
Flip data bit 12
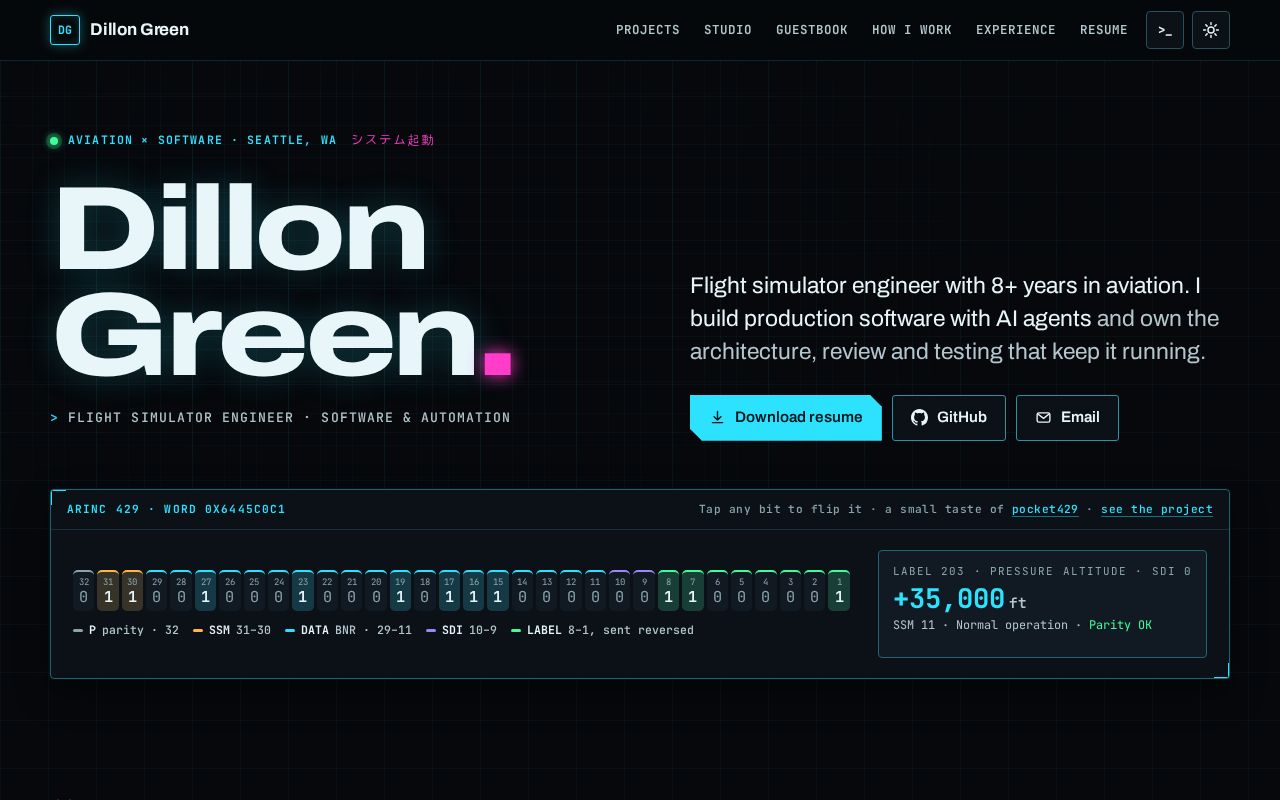click(x=571, y=591)
